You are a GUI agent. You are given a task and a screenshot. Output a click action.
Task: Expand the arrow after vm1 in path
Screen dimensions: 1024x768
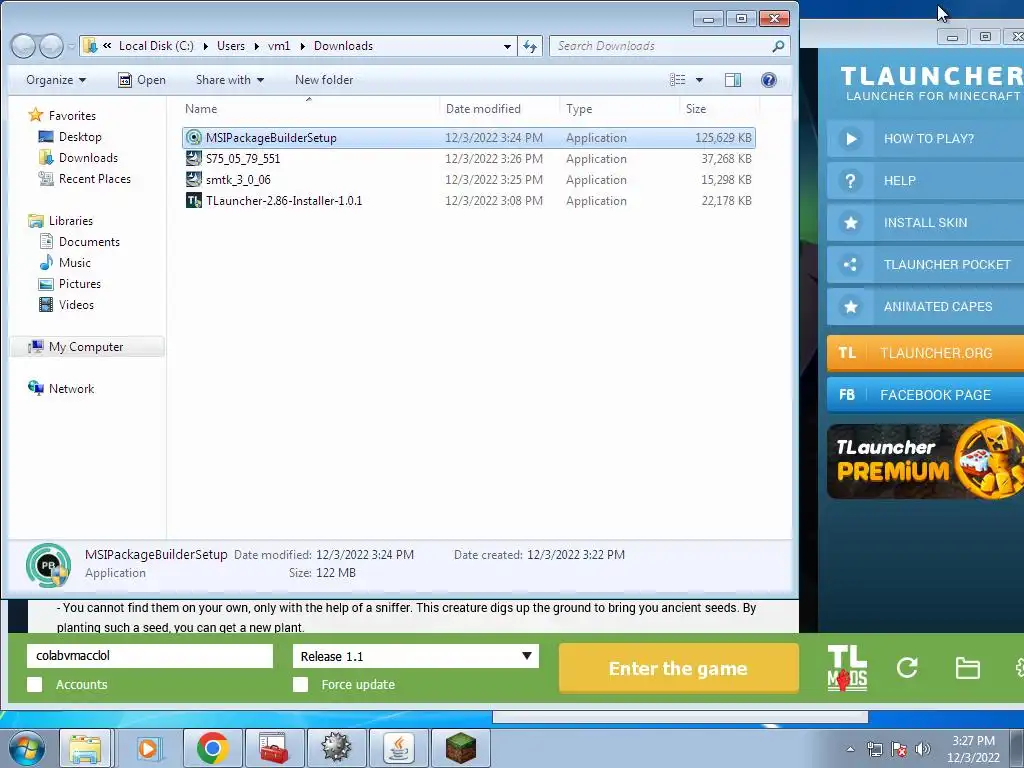302,46
